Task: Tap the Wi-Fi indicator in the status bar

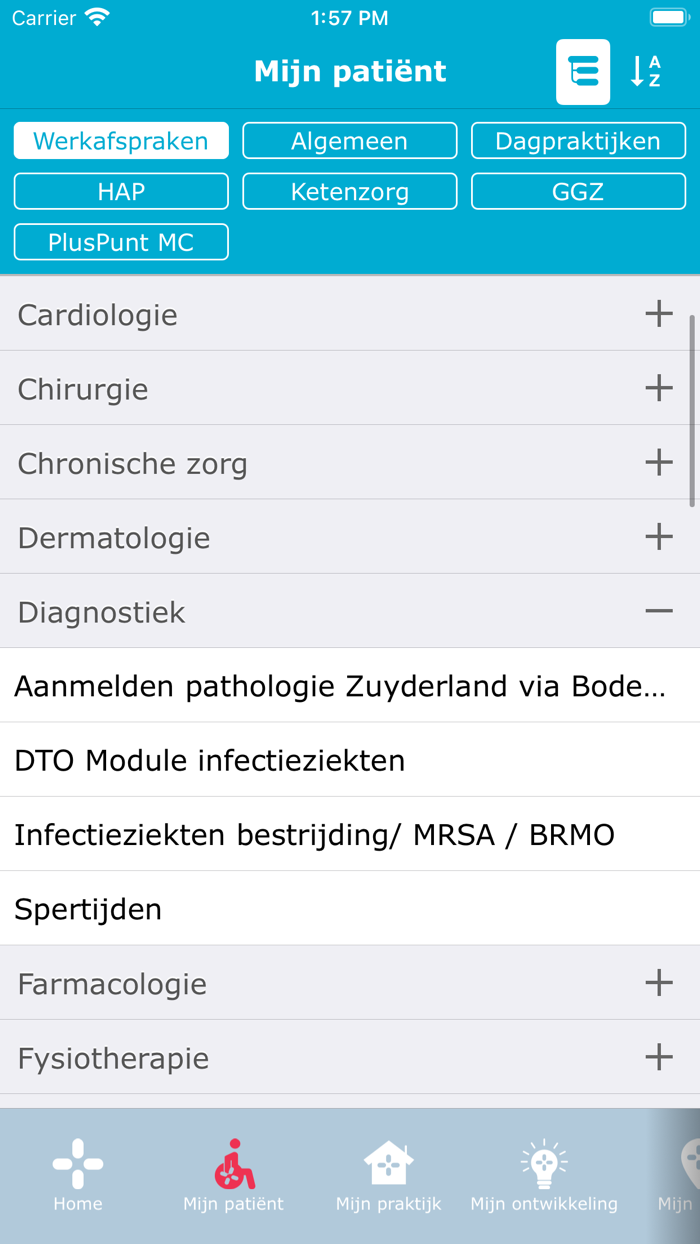Action: click(x=96, y=16)
